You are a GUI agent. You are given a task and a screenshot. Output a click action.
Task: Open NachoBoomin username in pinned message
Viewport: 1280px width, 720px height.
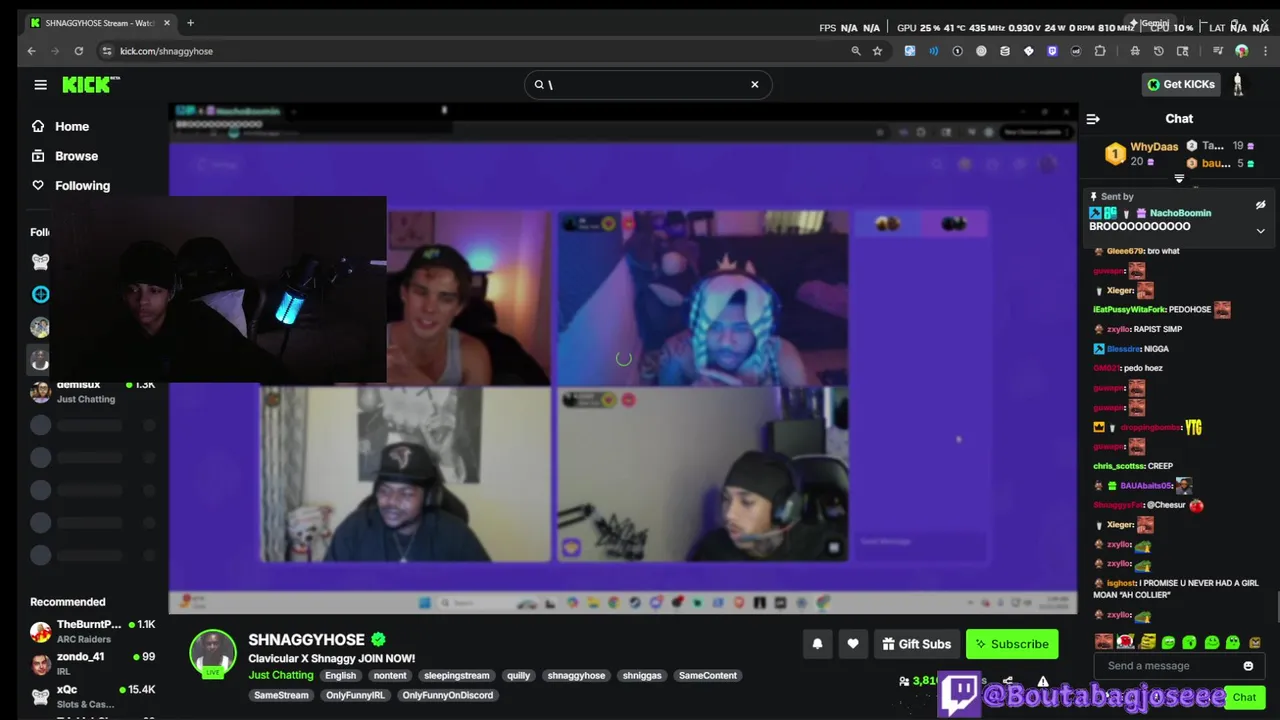click(1180, 213)
